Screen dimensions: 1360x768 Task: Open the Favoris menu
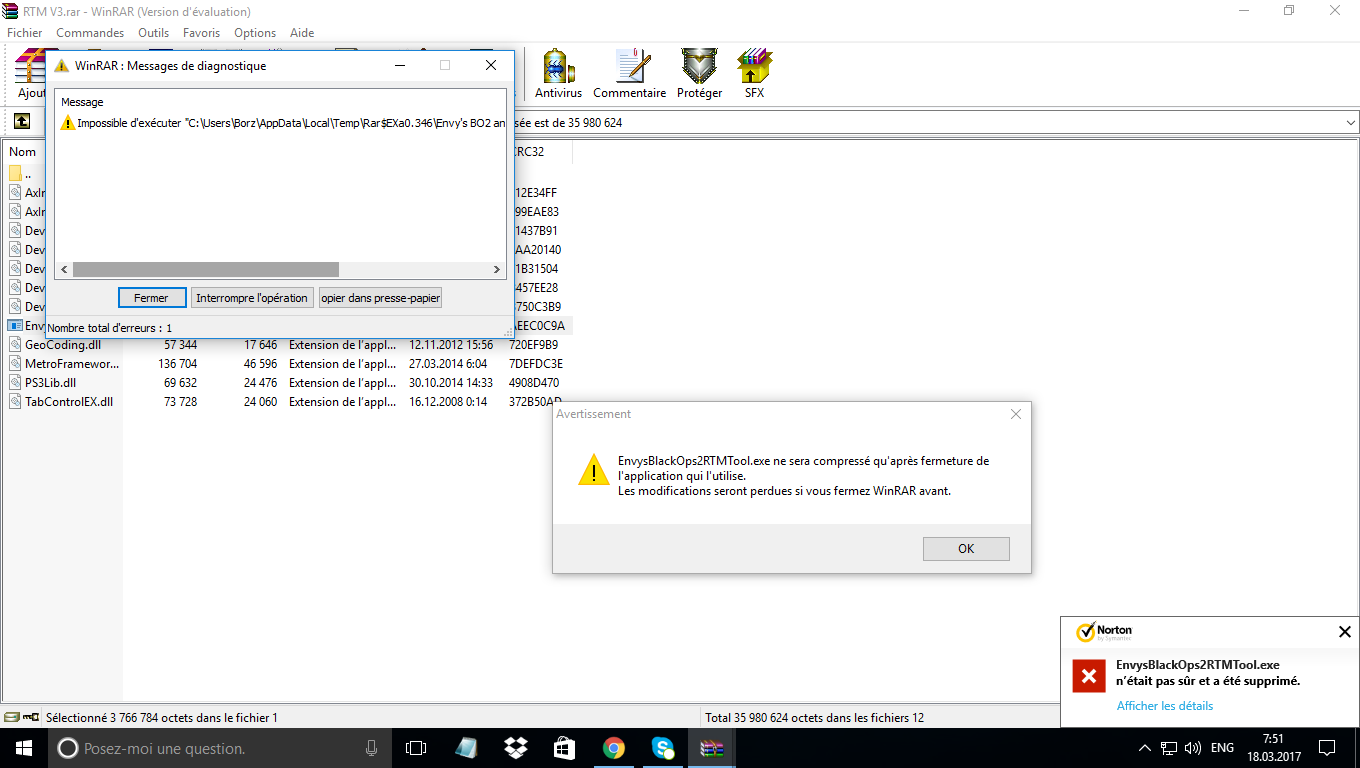[x=201, y=33]
